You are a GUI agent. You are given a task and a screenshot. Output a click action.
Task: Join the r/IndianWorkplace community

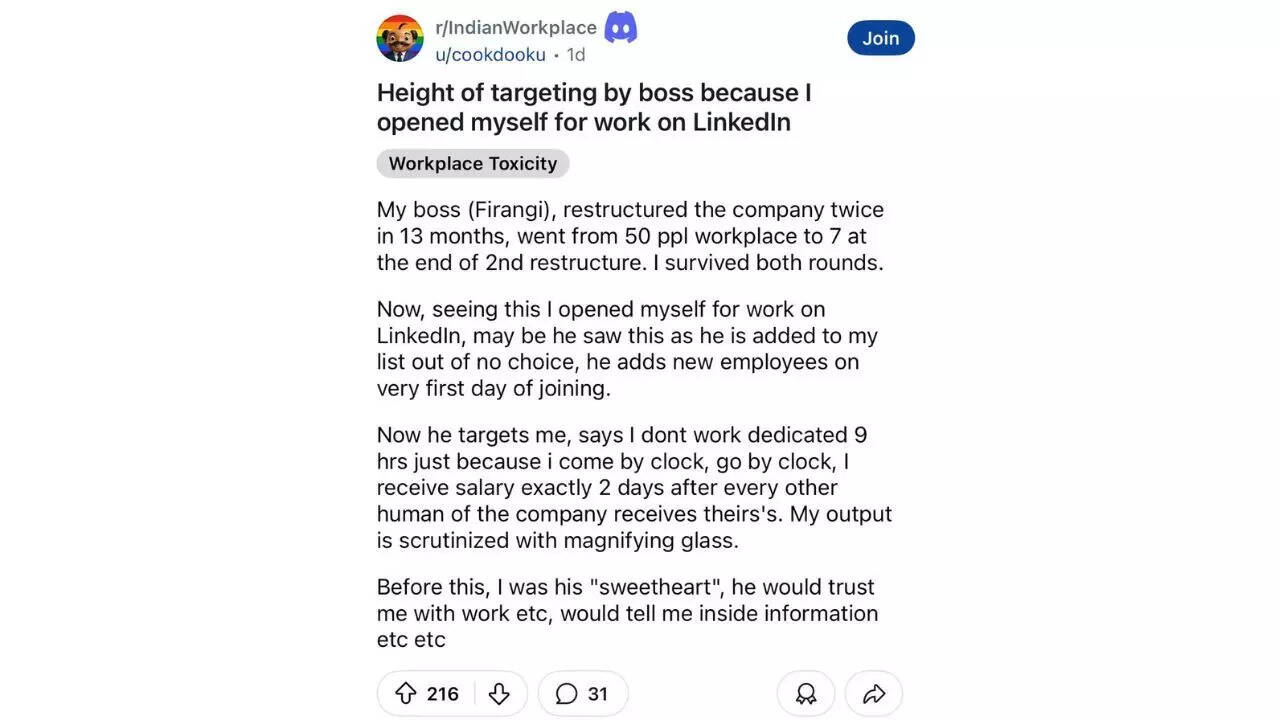pos(880,38)
